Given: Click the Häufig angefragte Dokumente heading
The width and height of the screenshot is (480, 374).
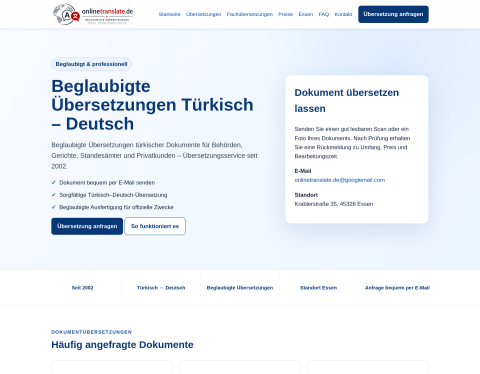Looking at the screenshot, I should pyautogui.click(x=122, y=345).
